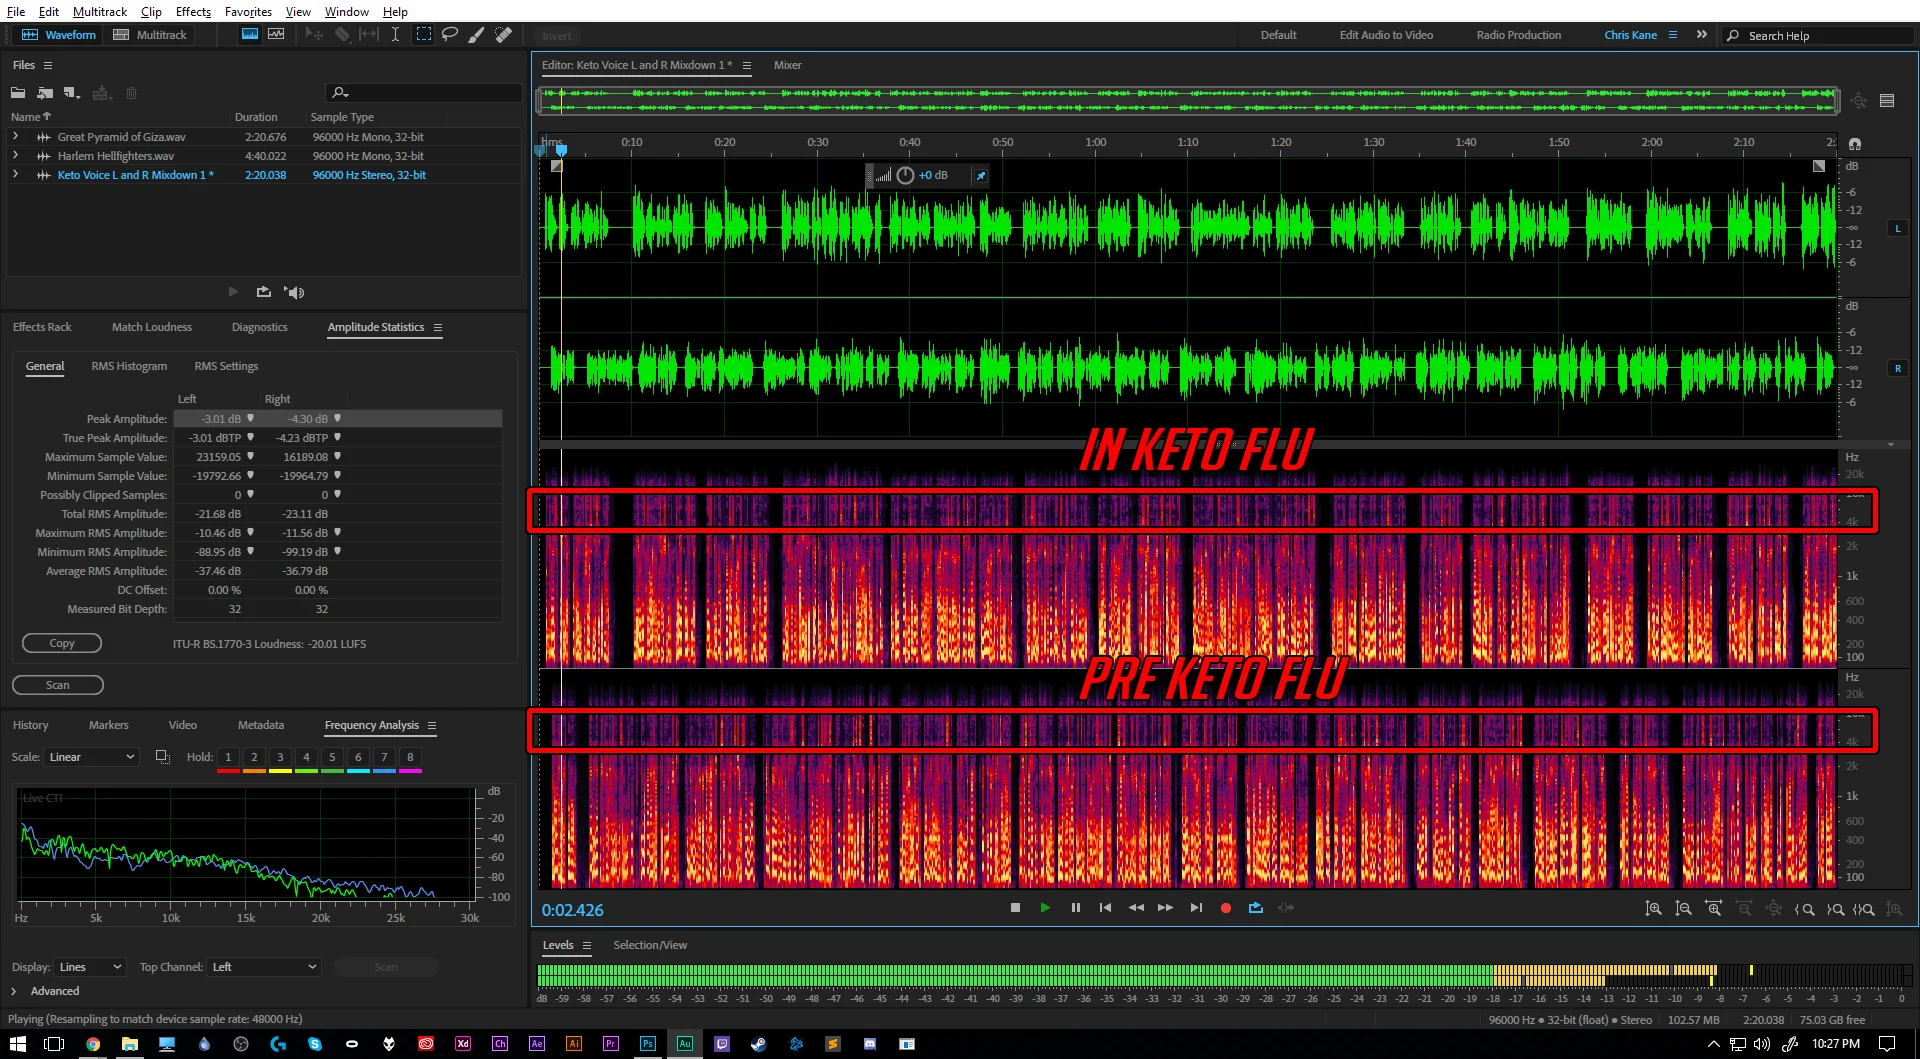The height and width of the screenshot is (1059, 1920).
Task: Open the Display Lines dropdown
Action: (x=90, y=967)
